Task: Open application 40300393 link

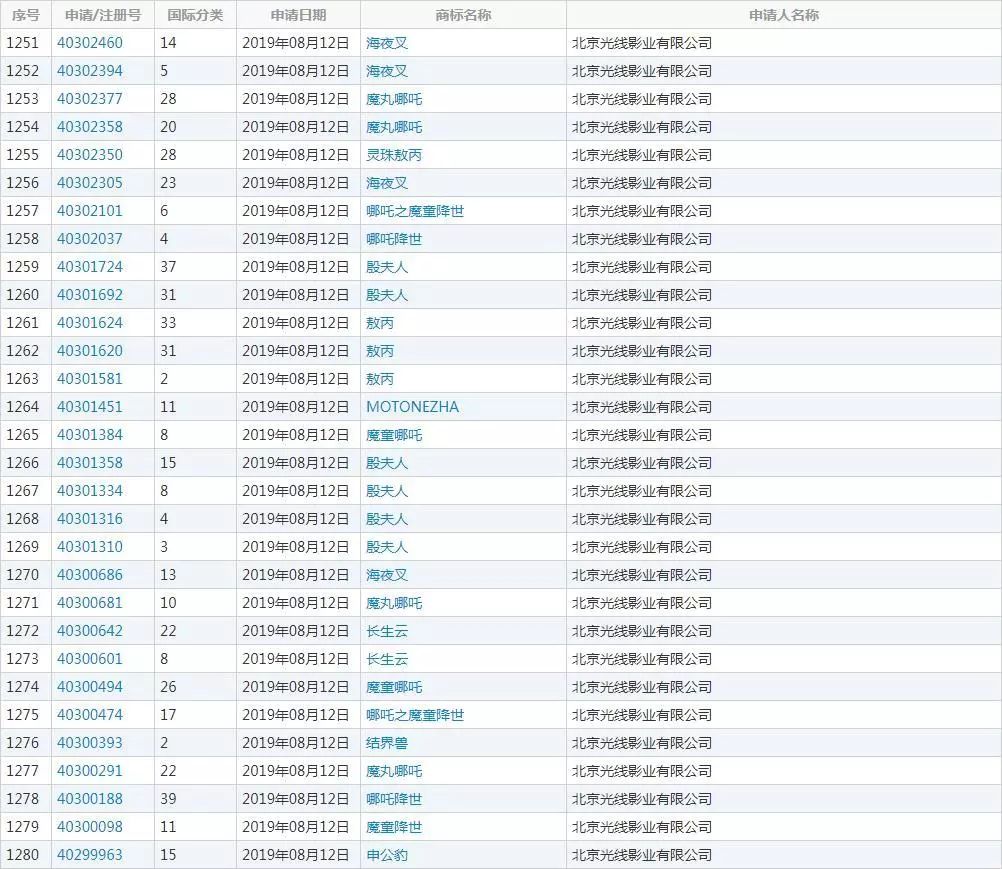Action: (89, 742)
